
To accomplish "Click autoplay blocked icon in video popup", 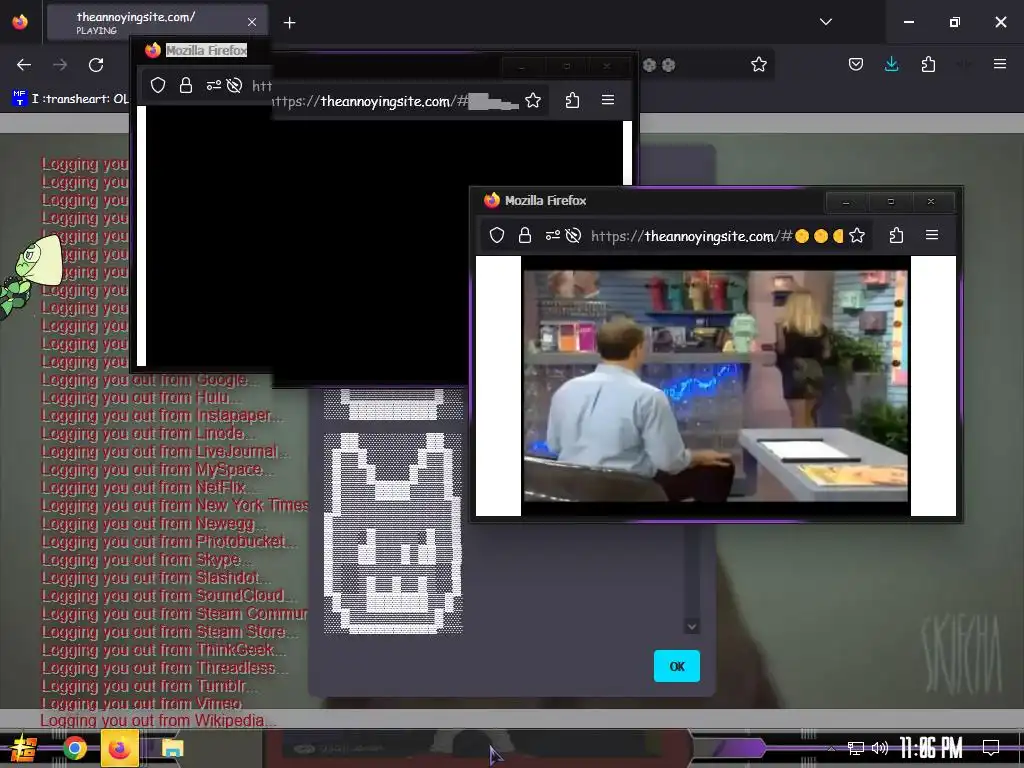I will click(x=573, y=235).
